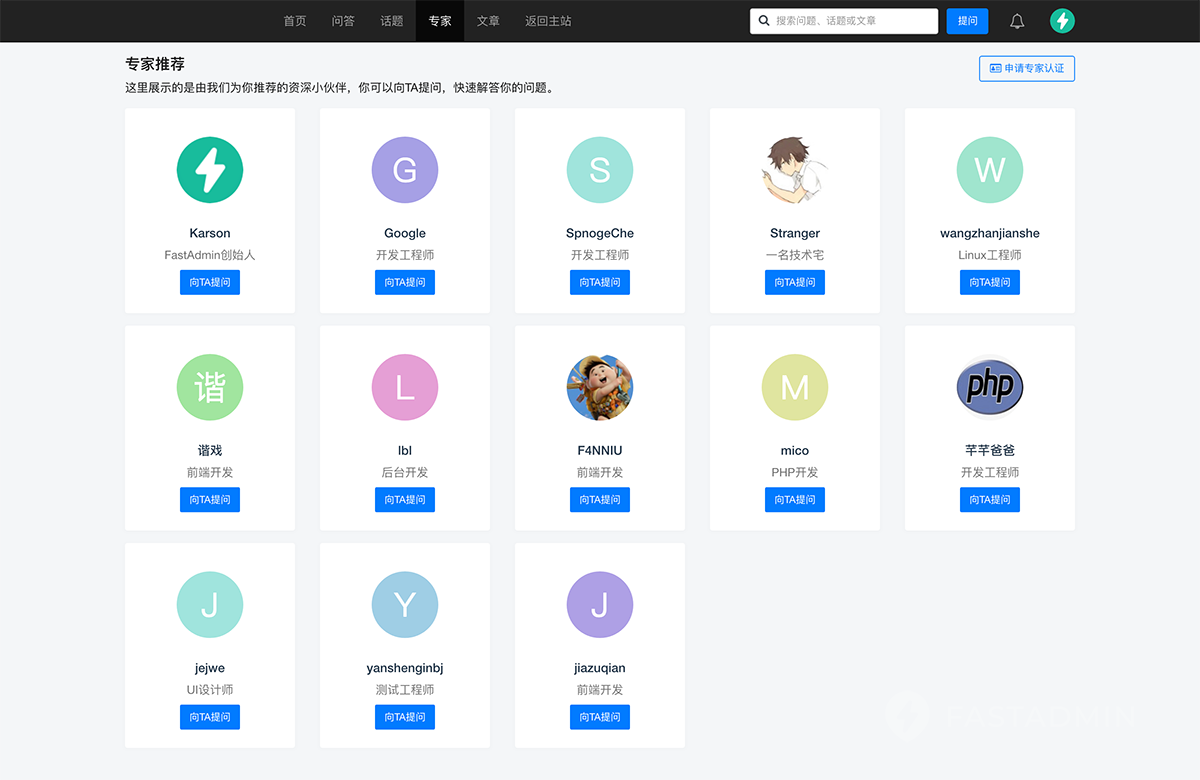
Task: Switch to the 话题 tab
Action: click(392, 21)
